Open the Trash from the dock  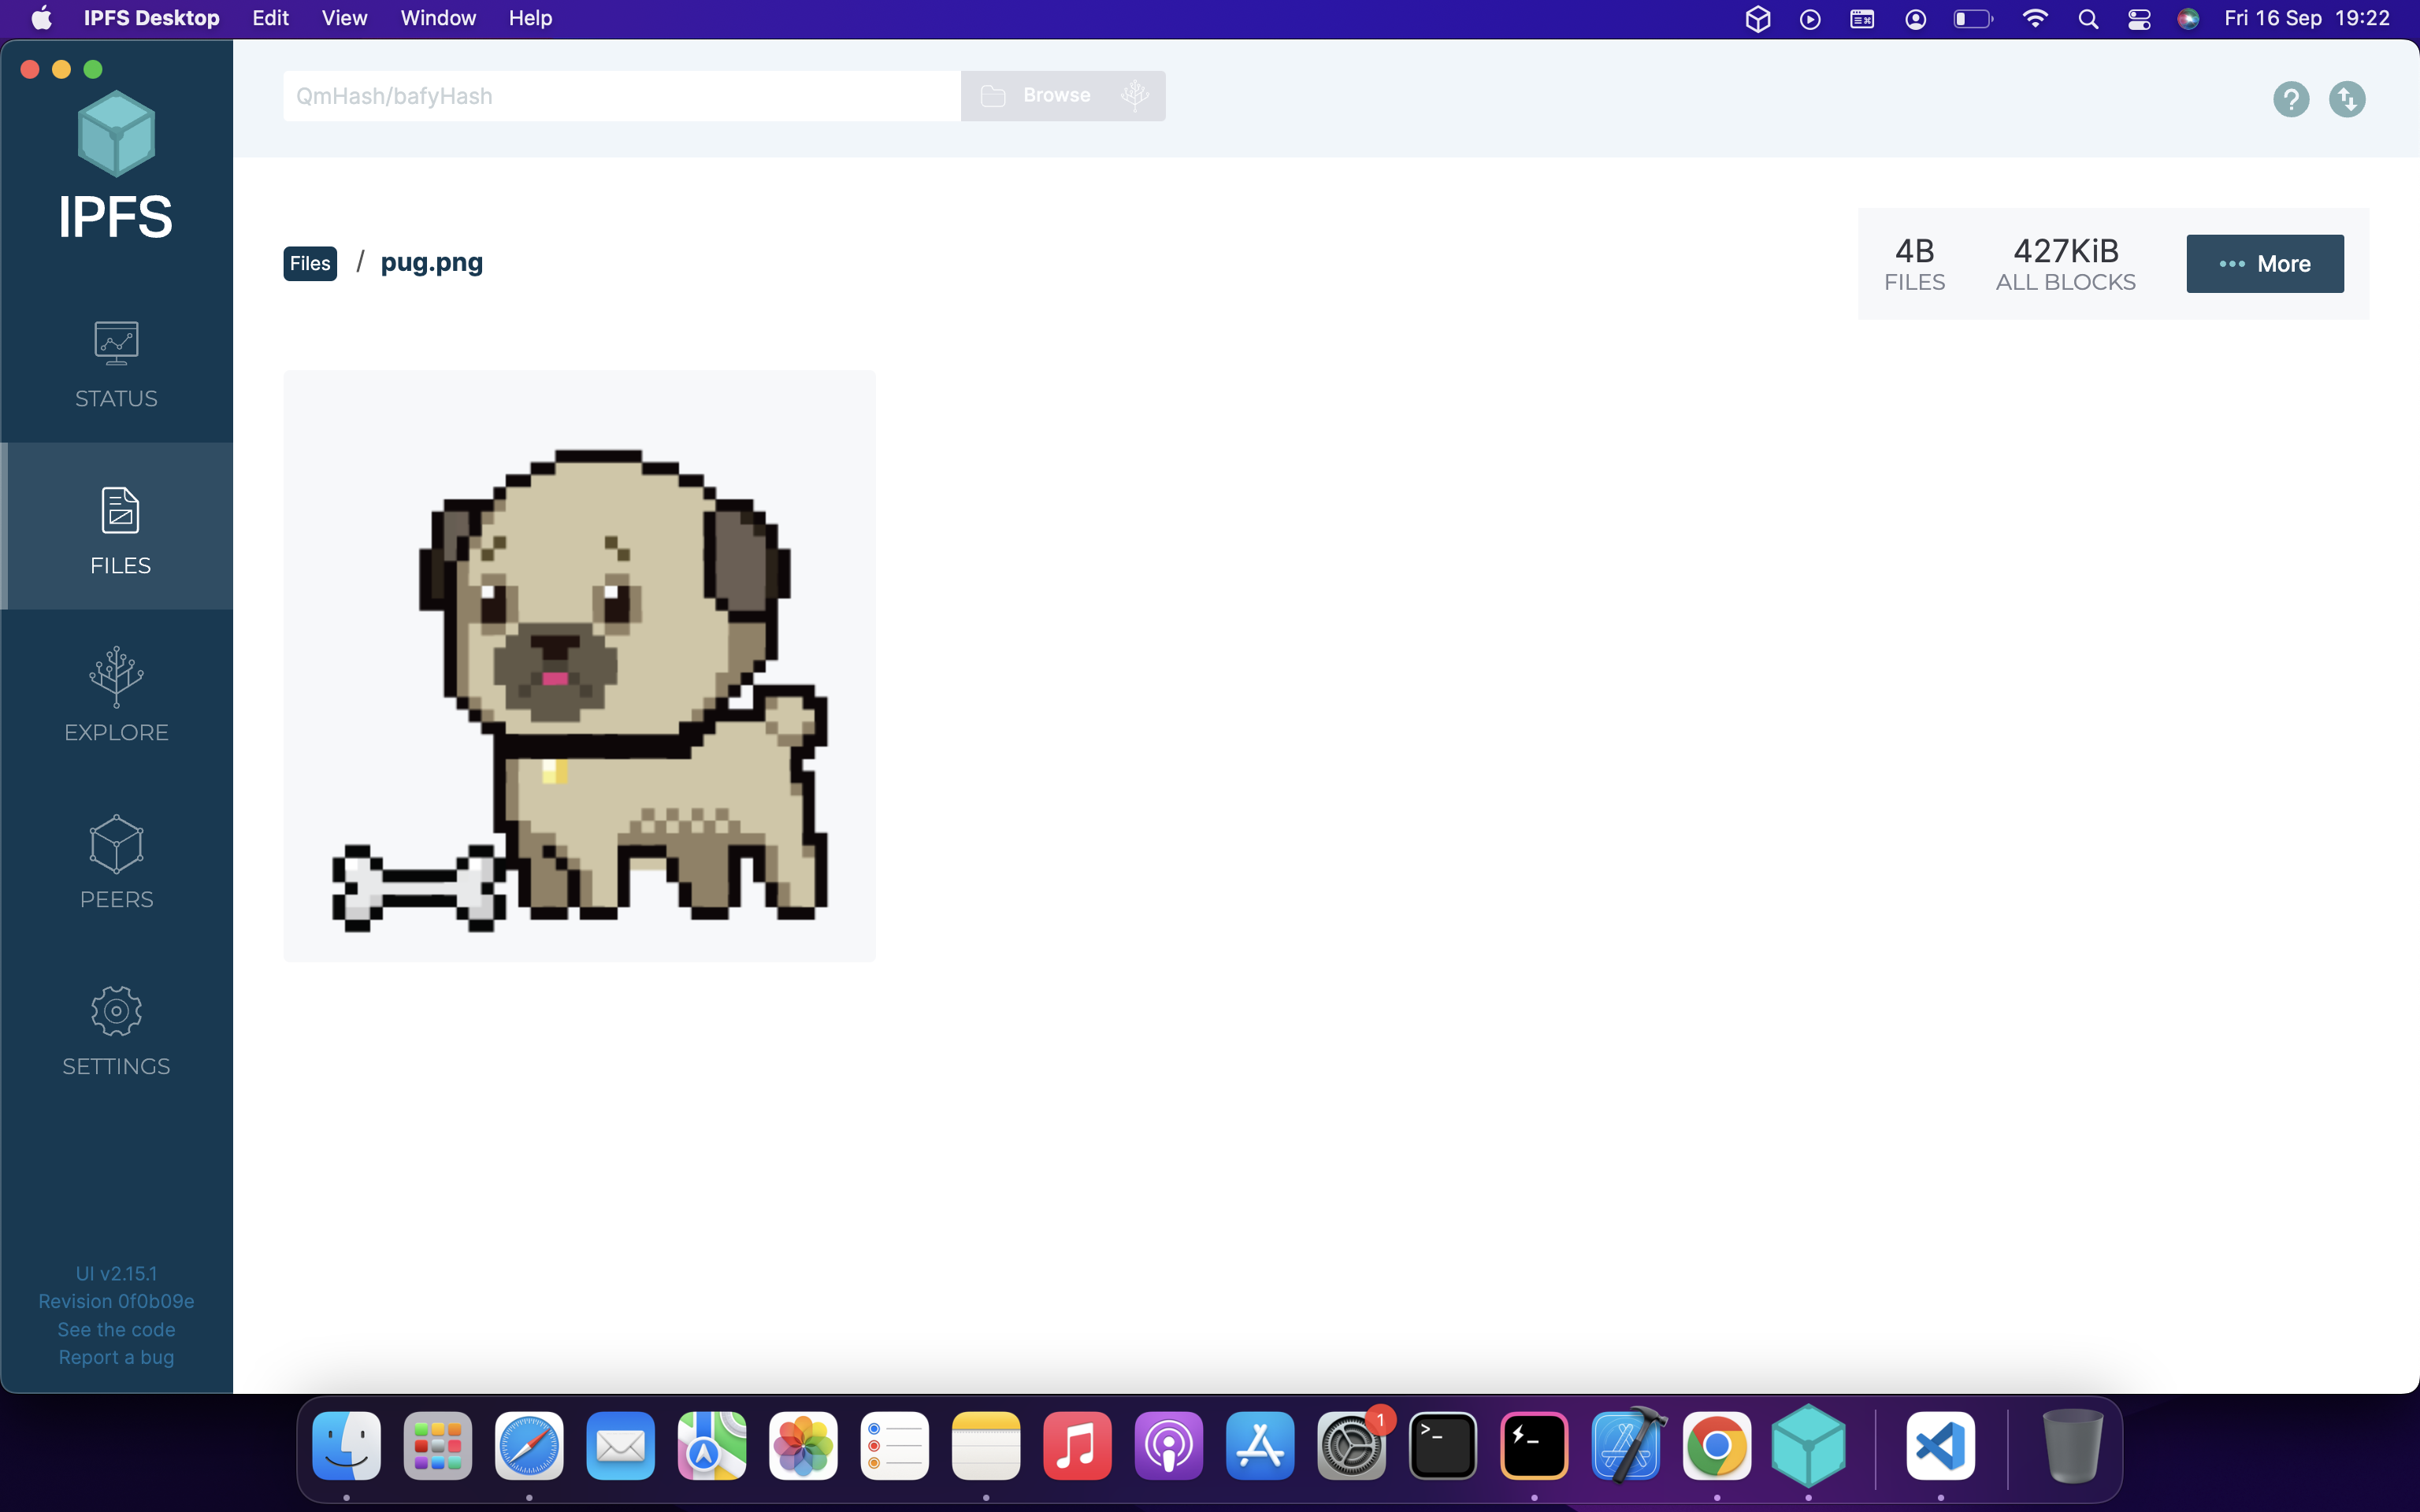2073,1446
